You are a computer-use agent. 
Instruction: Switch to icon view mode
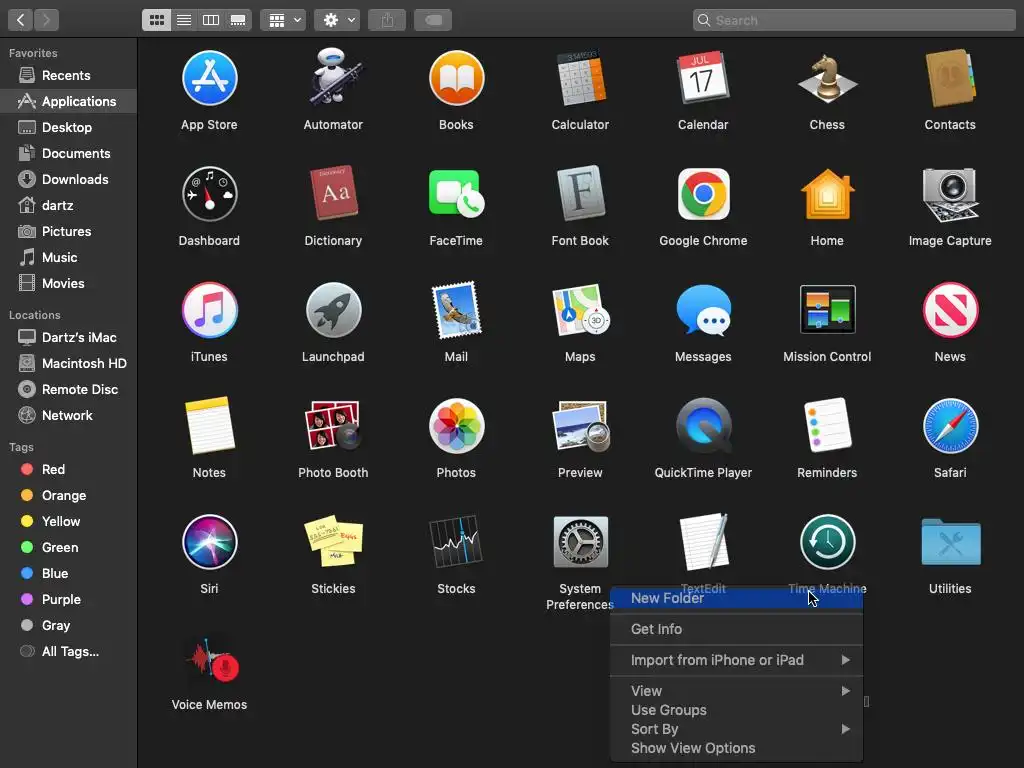(157, 20)
